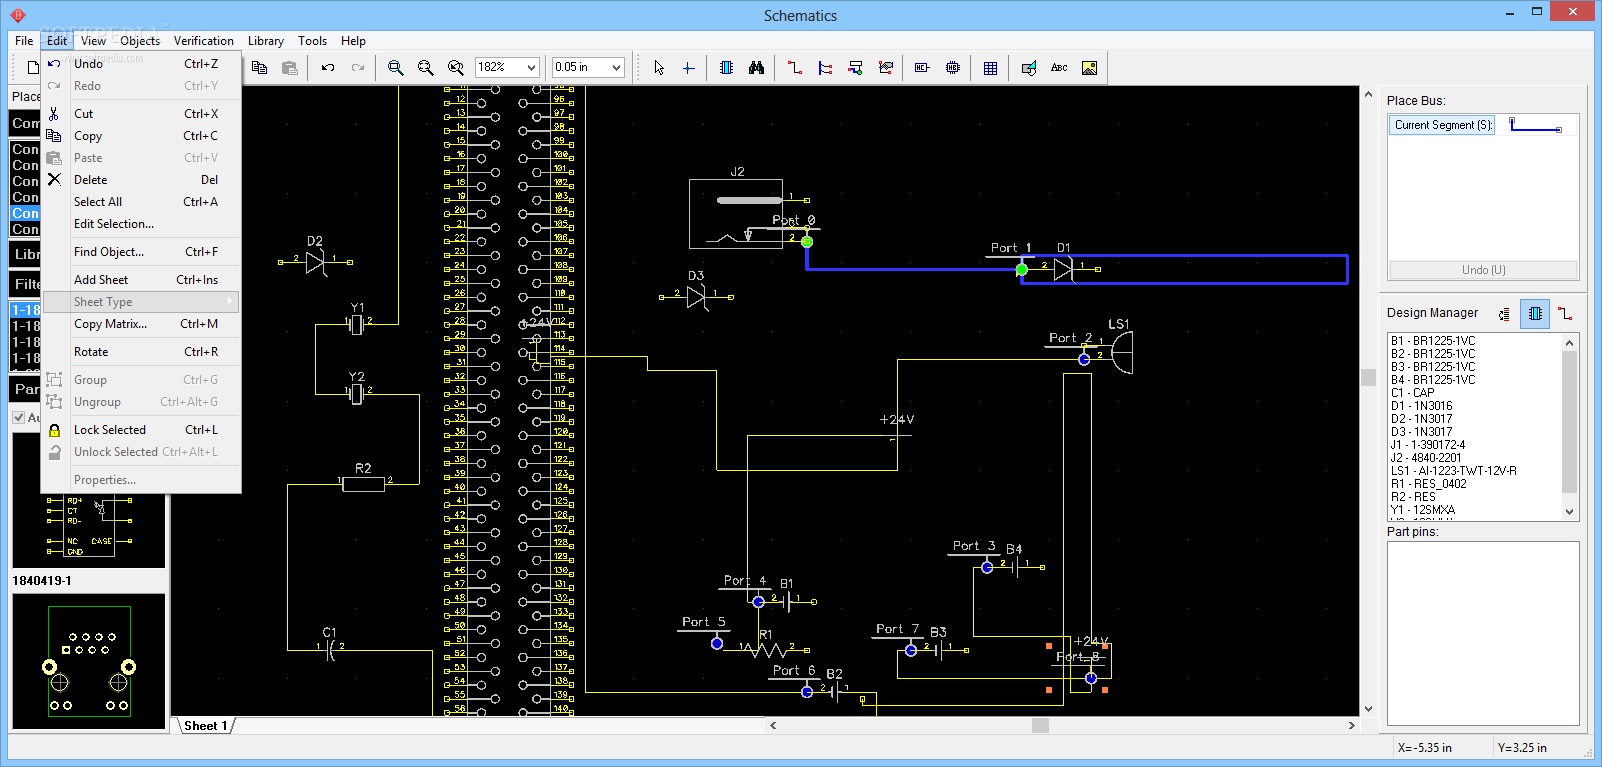The height and width of the screenshot is (767, 1602).
Task: Click the blue crosshair origin tool
Action: click(688, 68)
